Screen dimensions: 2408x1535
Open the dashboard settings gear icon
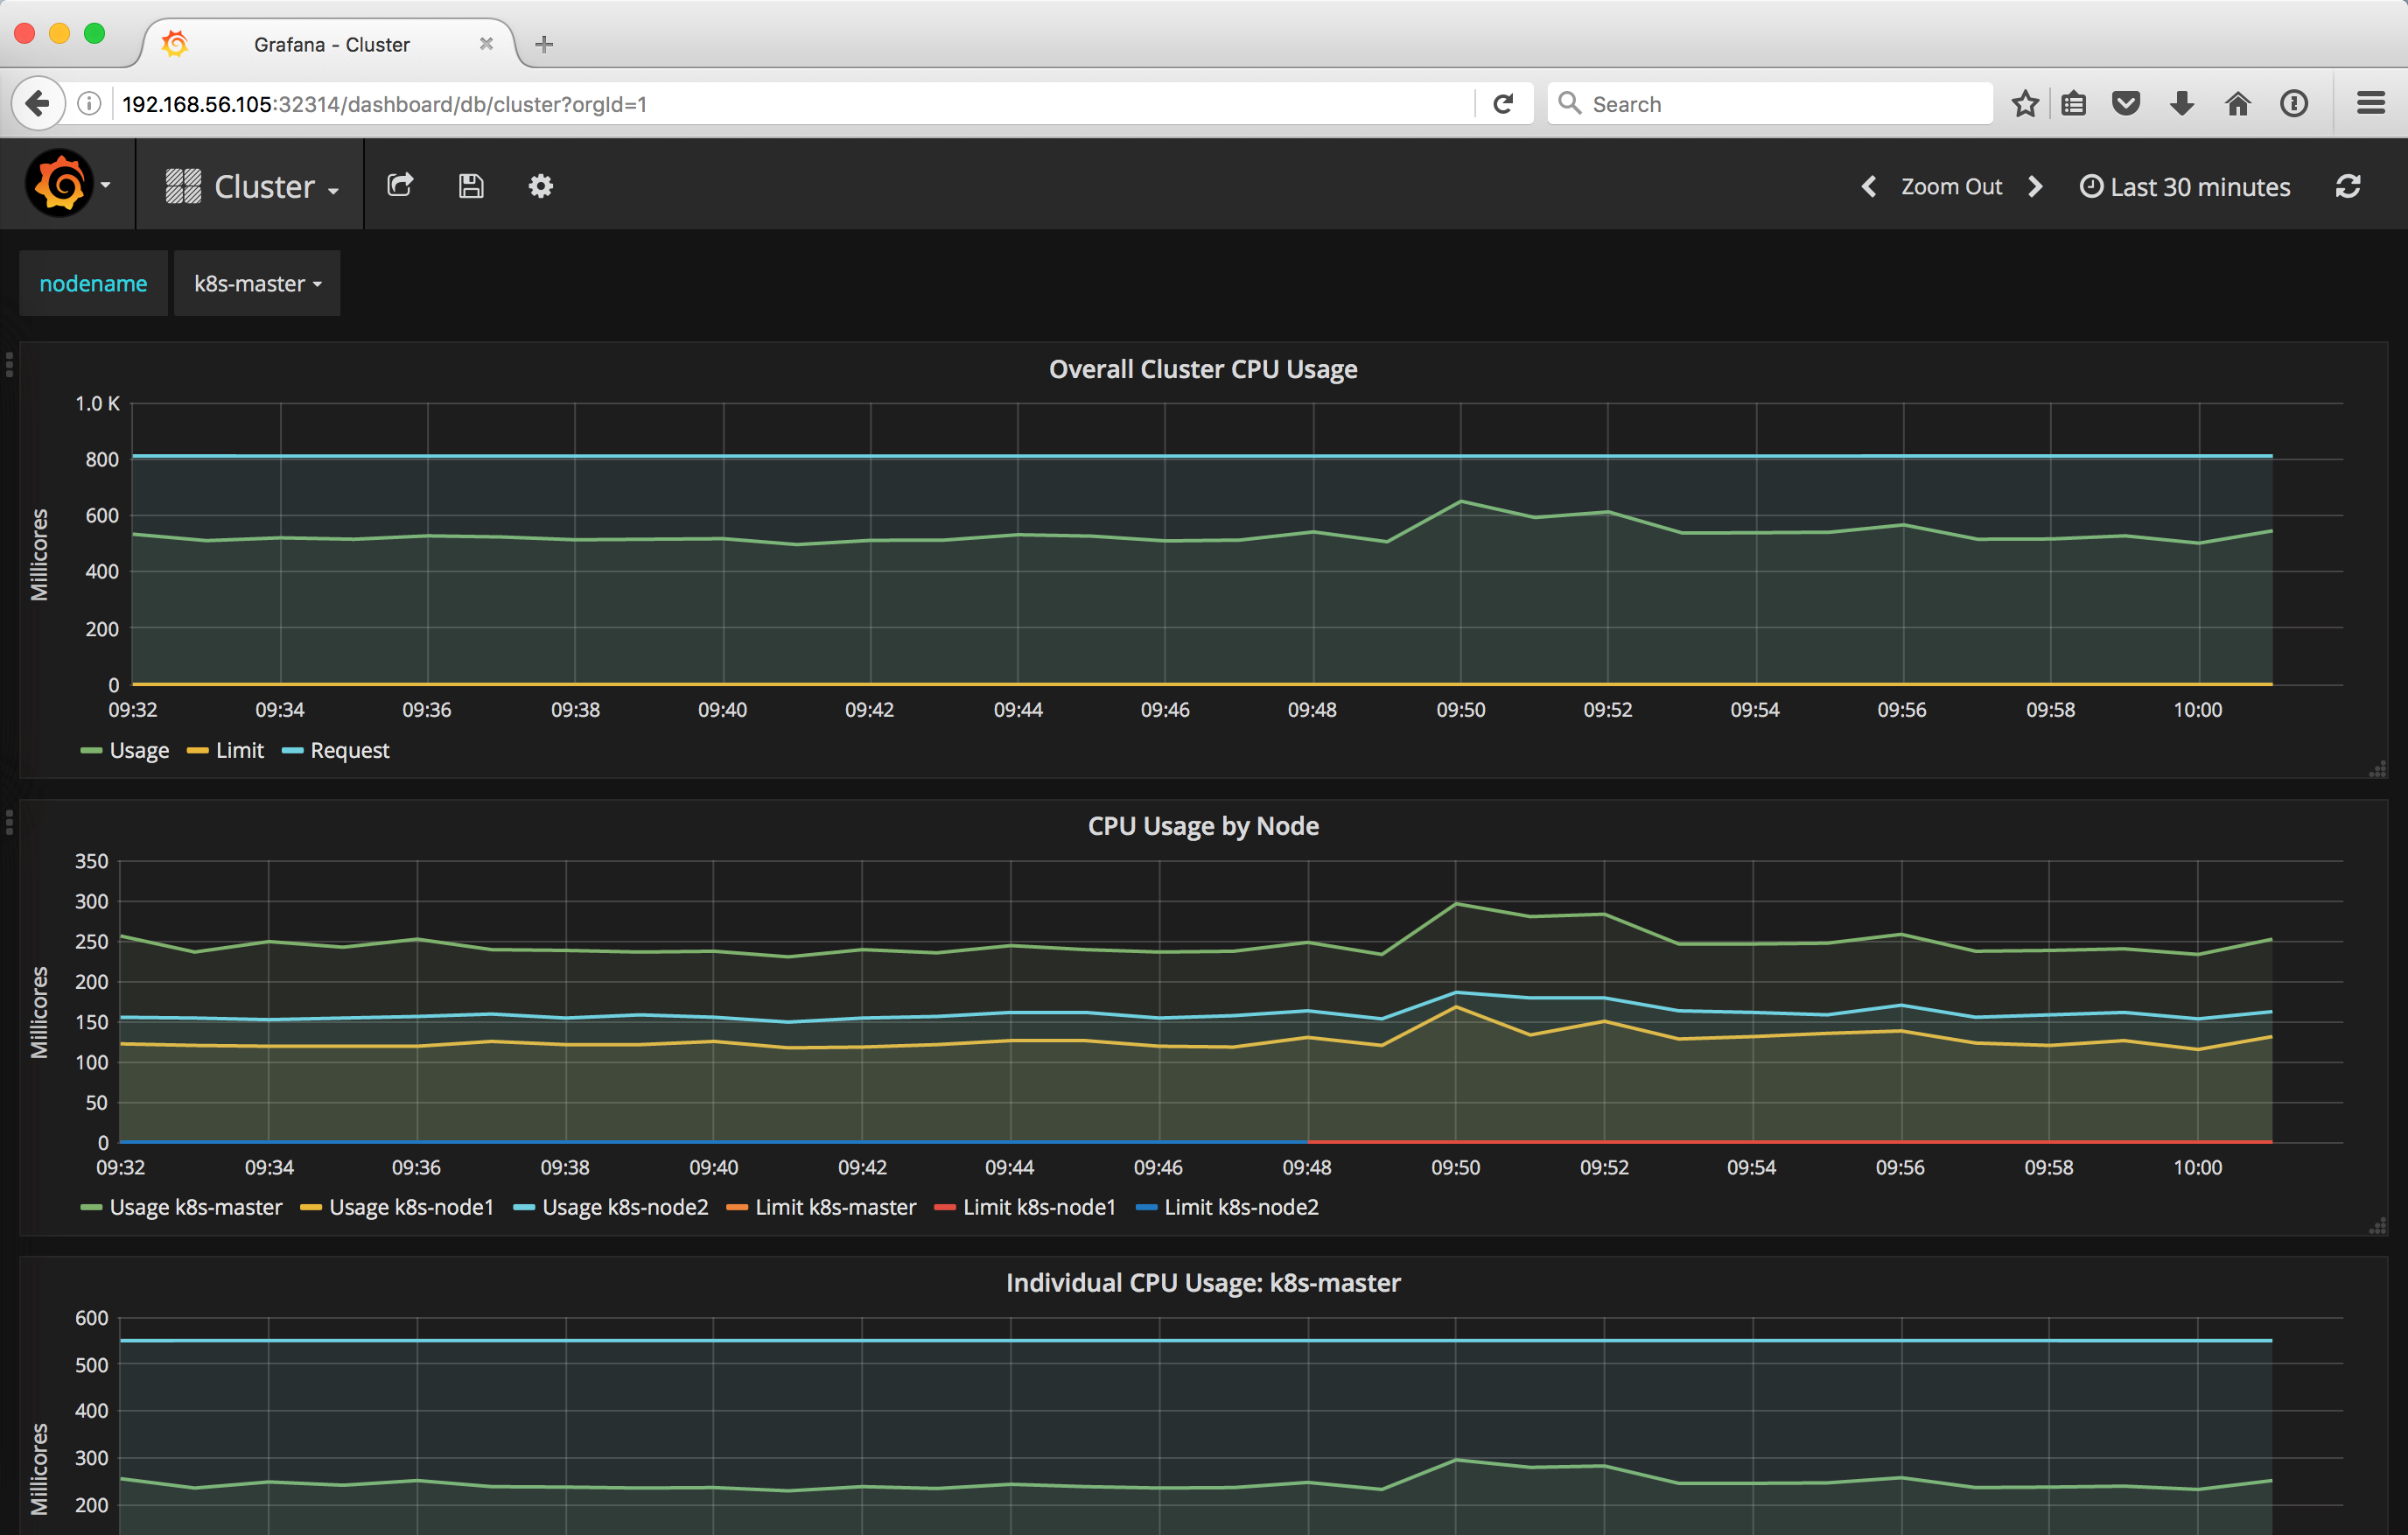point(541,185)
